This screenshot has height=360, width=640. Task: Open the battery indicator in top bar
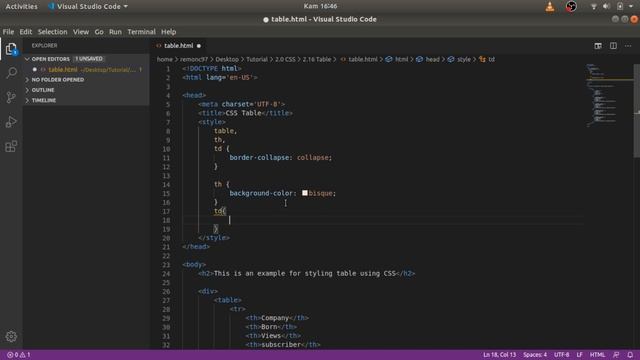pyautogui.click(x=620, y=6)
